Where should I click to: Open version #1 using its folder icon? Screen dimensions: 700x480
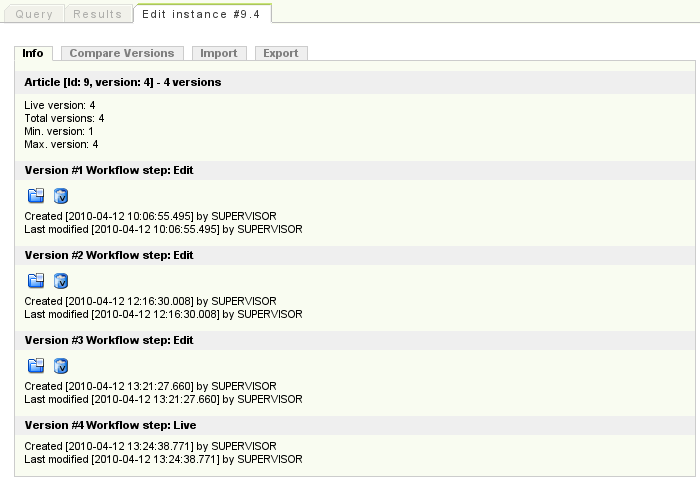[x=36, y=196]
